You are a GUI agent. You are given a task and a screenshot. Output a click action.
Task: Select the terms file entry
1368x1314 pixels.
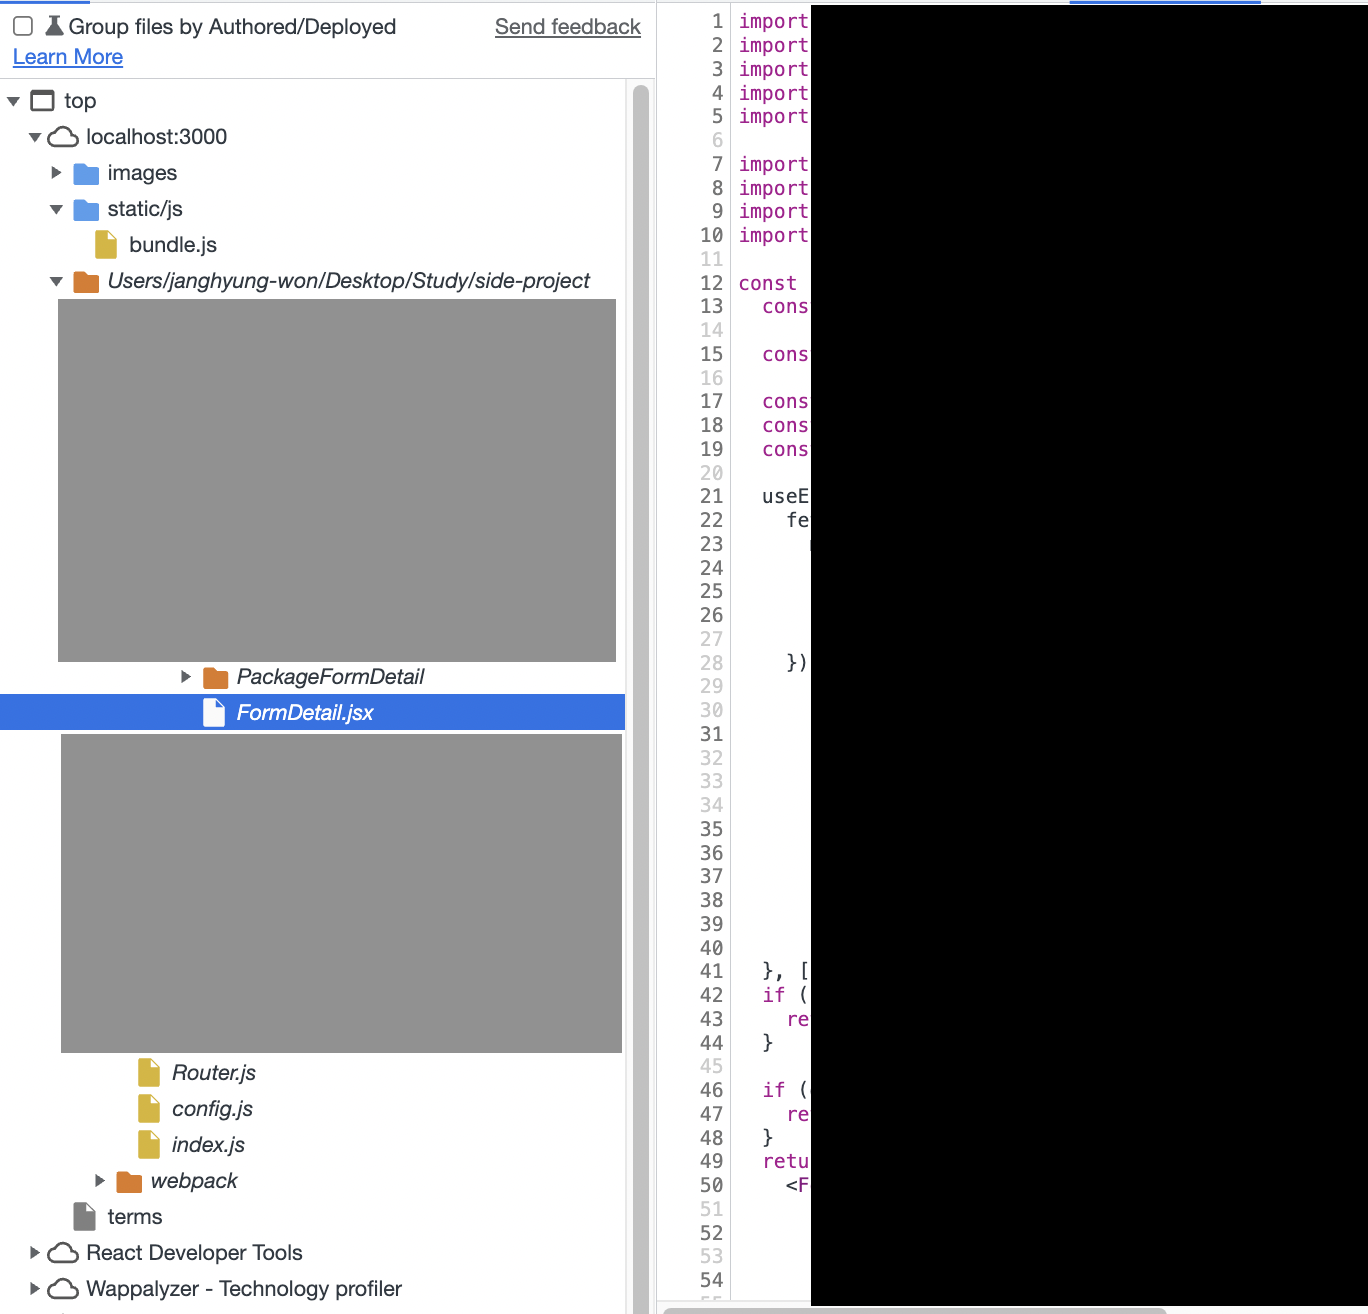pyautogui.click(x=135, y=1217)
